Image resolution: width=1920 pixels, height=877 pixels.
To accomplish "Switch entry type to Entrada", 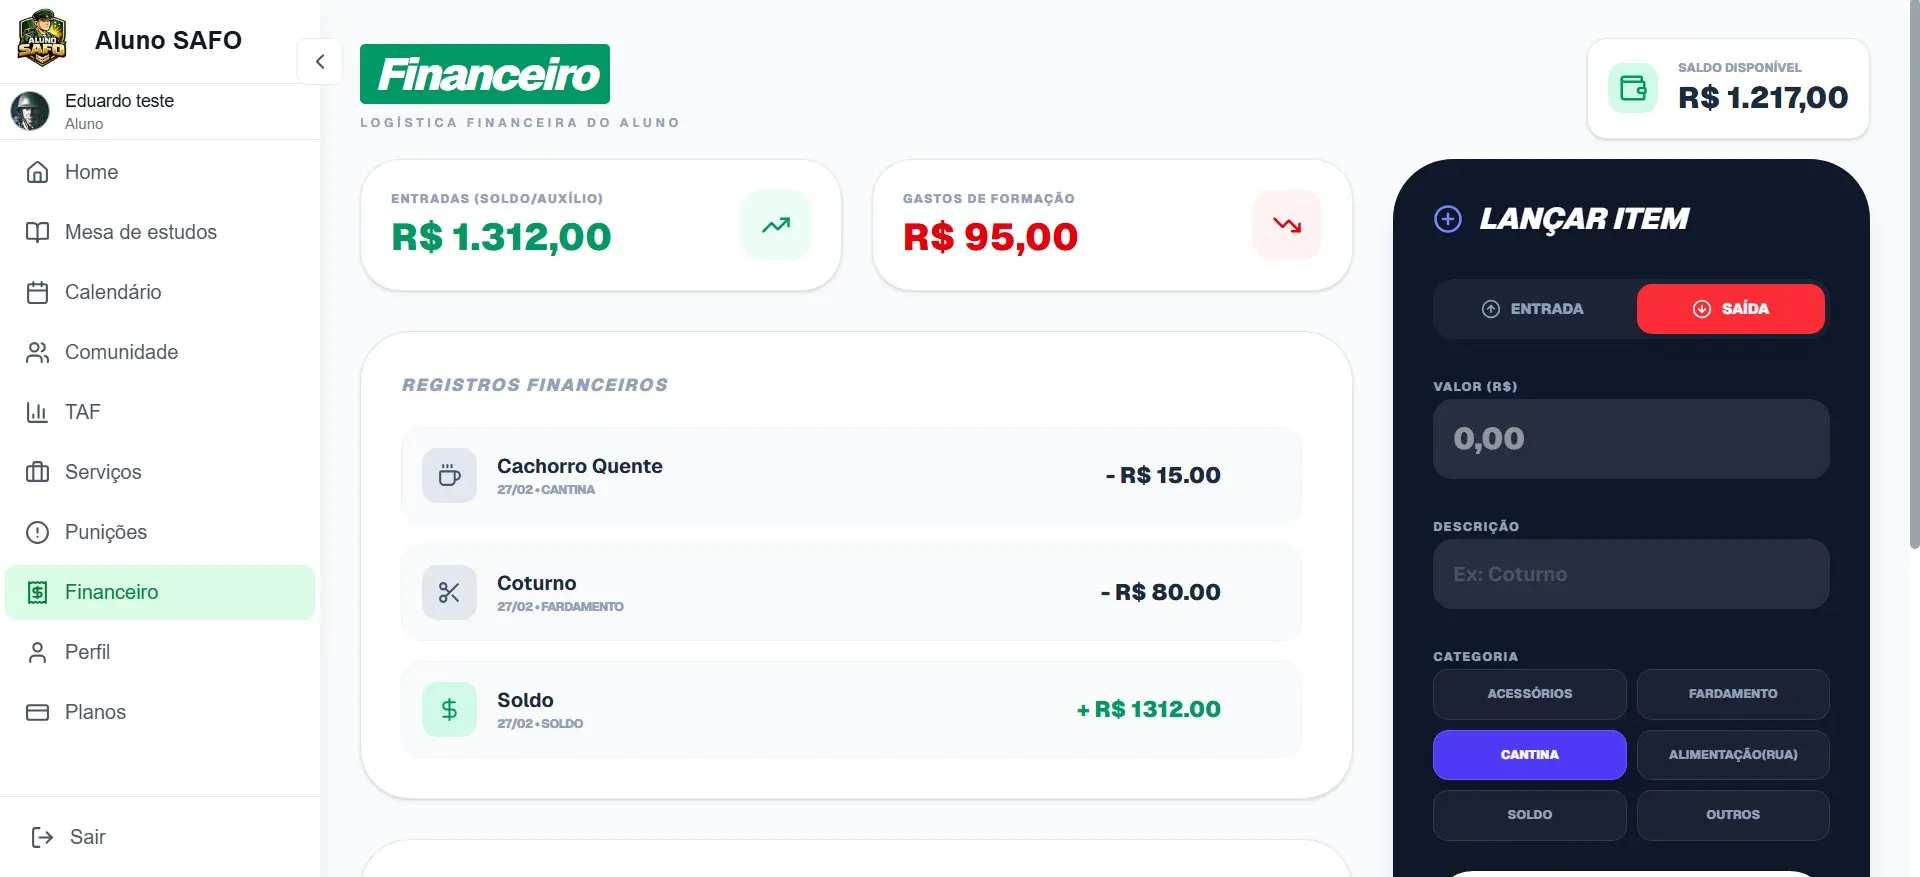I will tap(1533, 309).
